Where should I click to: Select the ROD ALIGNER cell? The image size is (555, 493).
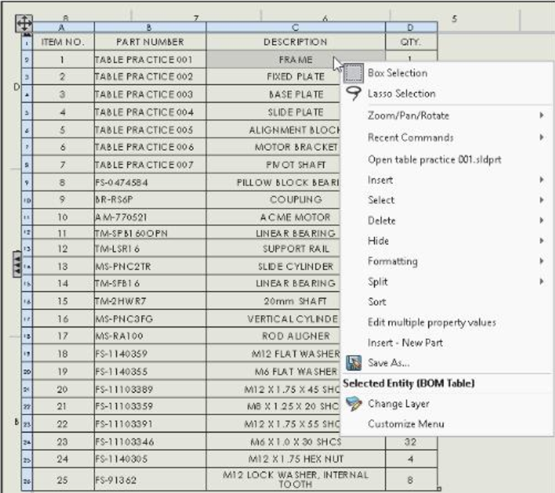click(273, 336)
